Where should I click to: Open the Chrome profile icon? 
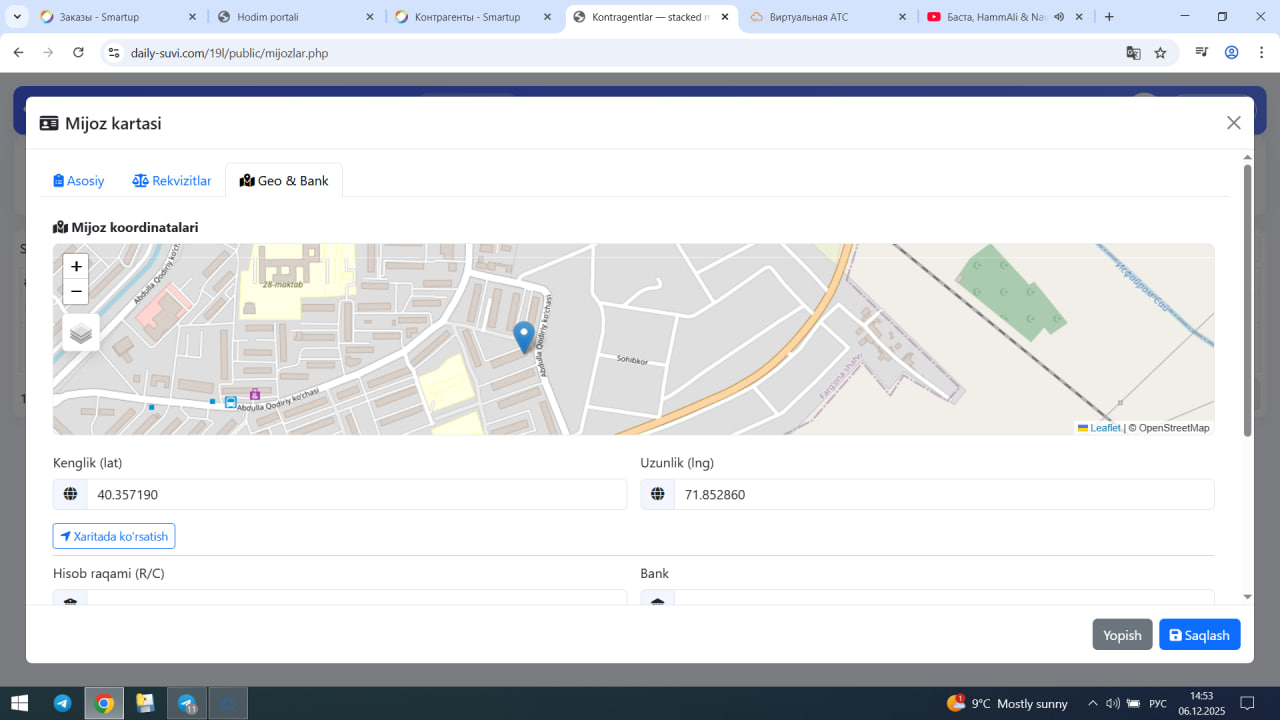[1231, 53]
